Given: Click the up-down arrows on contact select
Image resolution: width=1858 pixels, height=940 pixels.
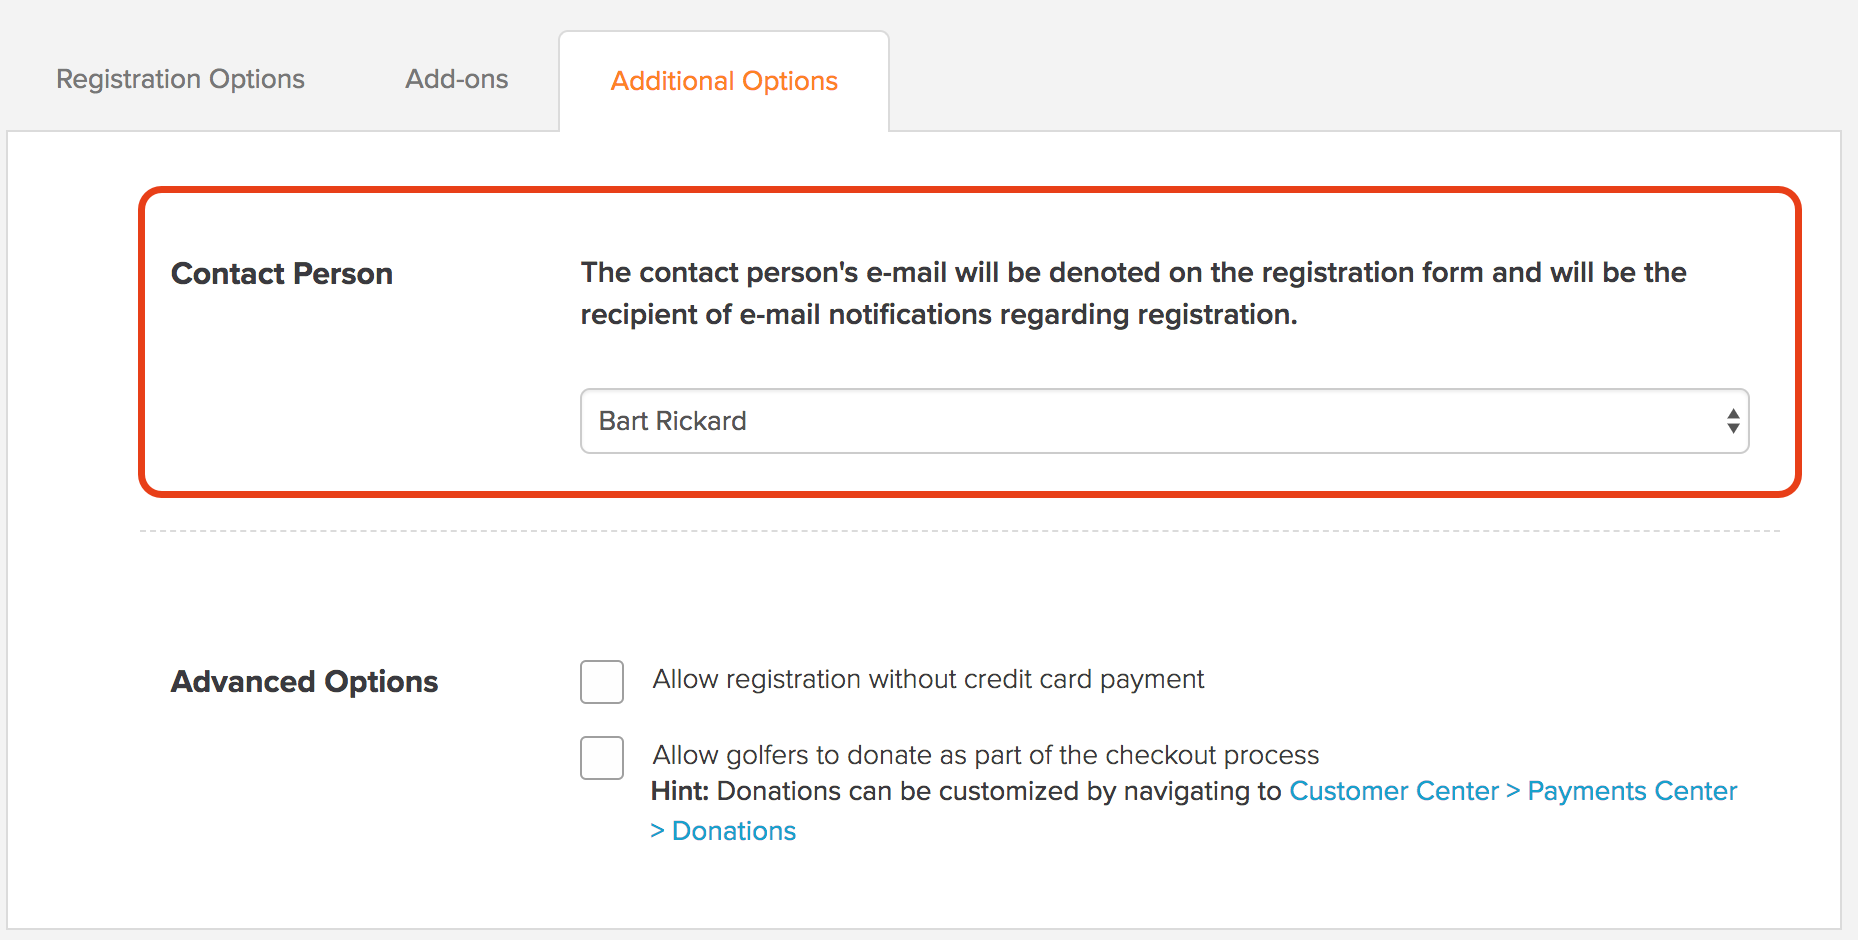Looking at the screenshot, I should pyautogui.click(x=1733, y=421).
